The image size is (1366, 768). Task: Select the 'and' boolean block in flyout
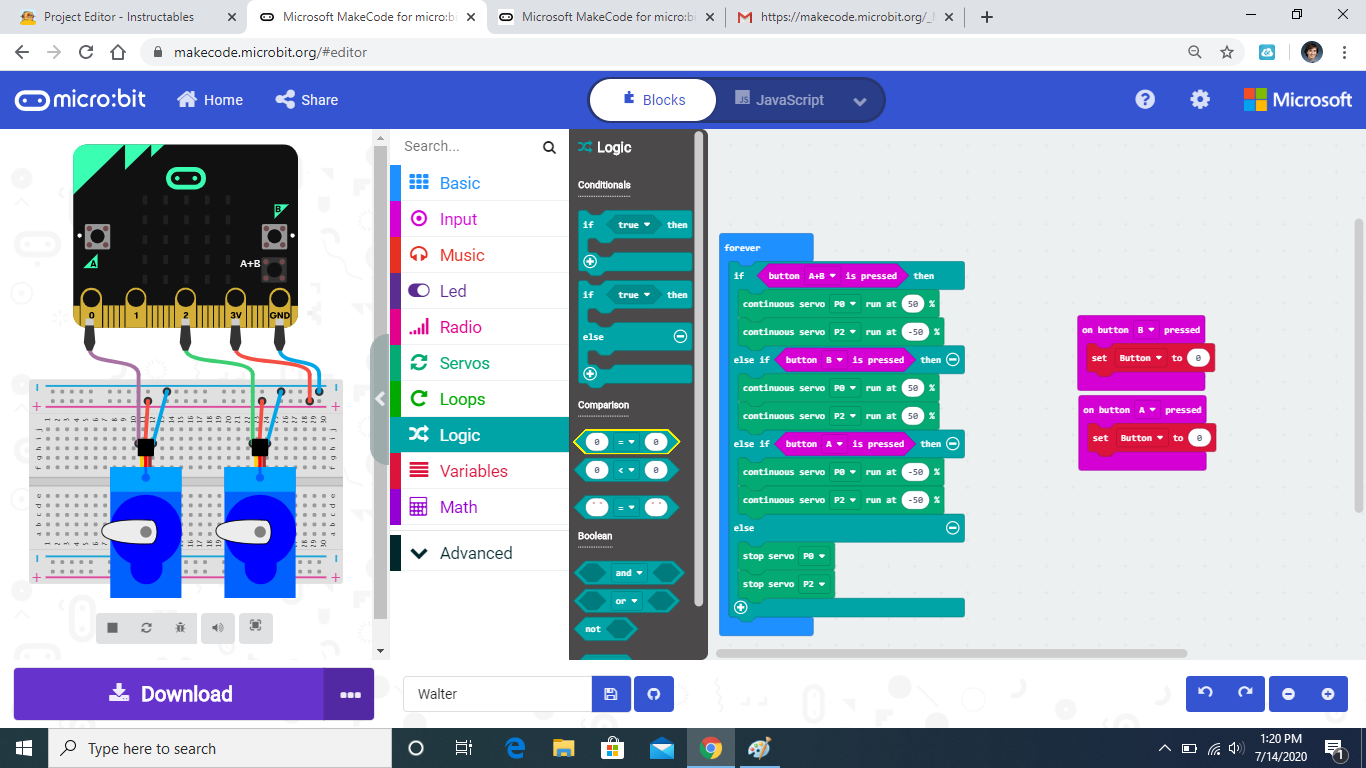click(629, 573)
